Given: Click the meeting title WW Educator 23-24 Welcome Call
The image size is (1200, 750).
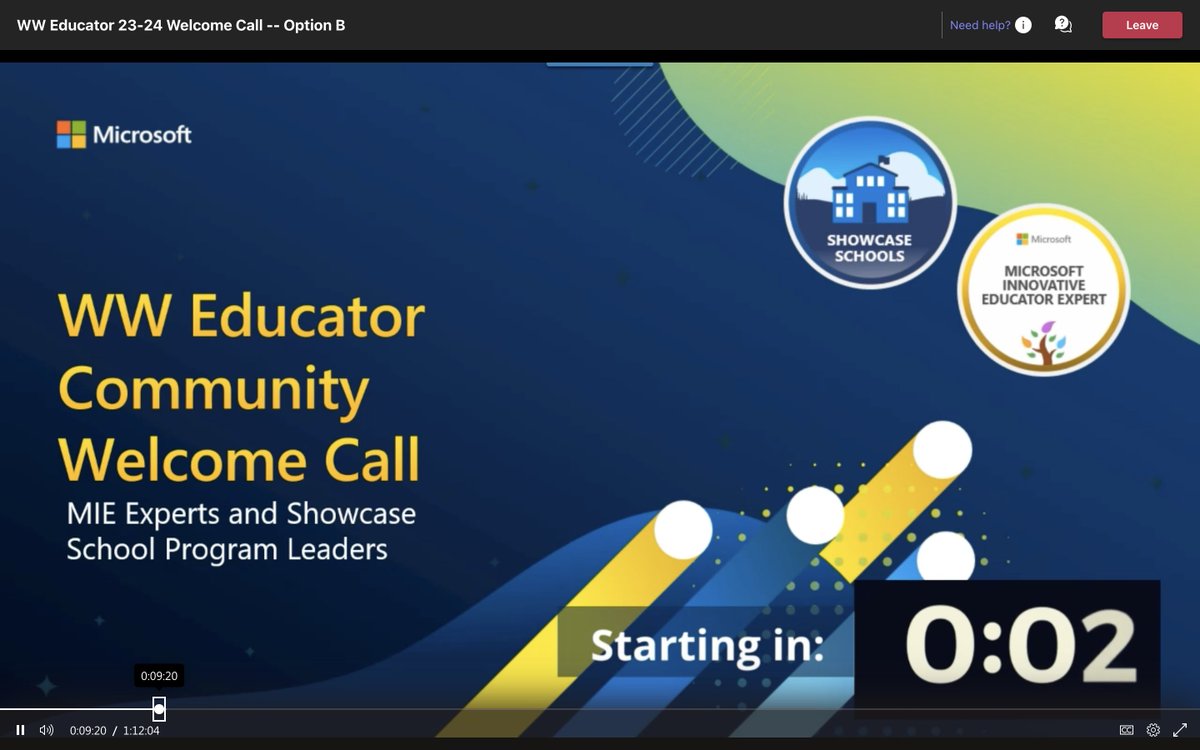Looking at the screenshot, I should click(x=181, y=25).
